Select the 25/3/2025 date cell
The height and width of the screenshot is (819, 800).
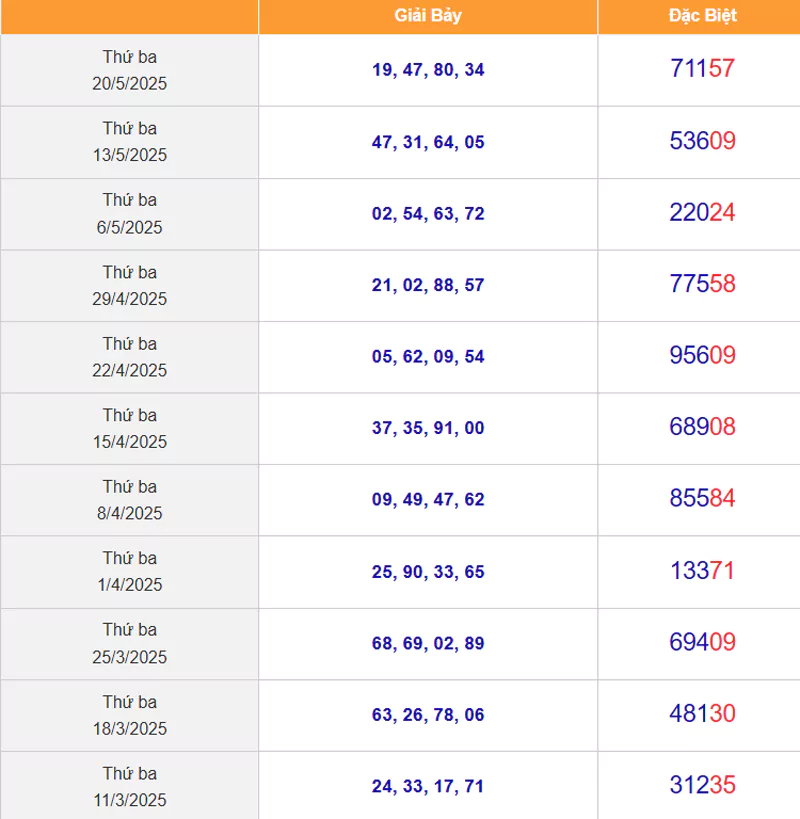click(130, 644)
